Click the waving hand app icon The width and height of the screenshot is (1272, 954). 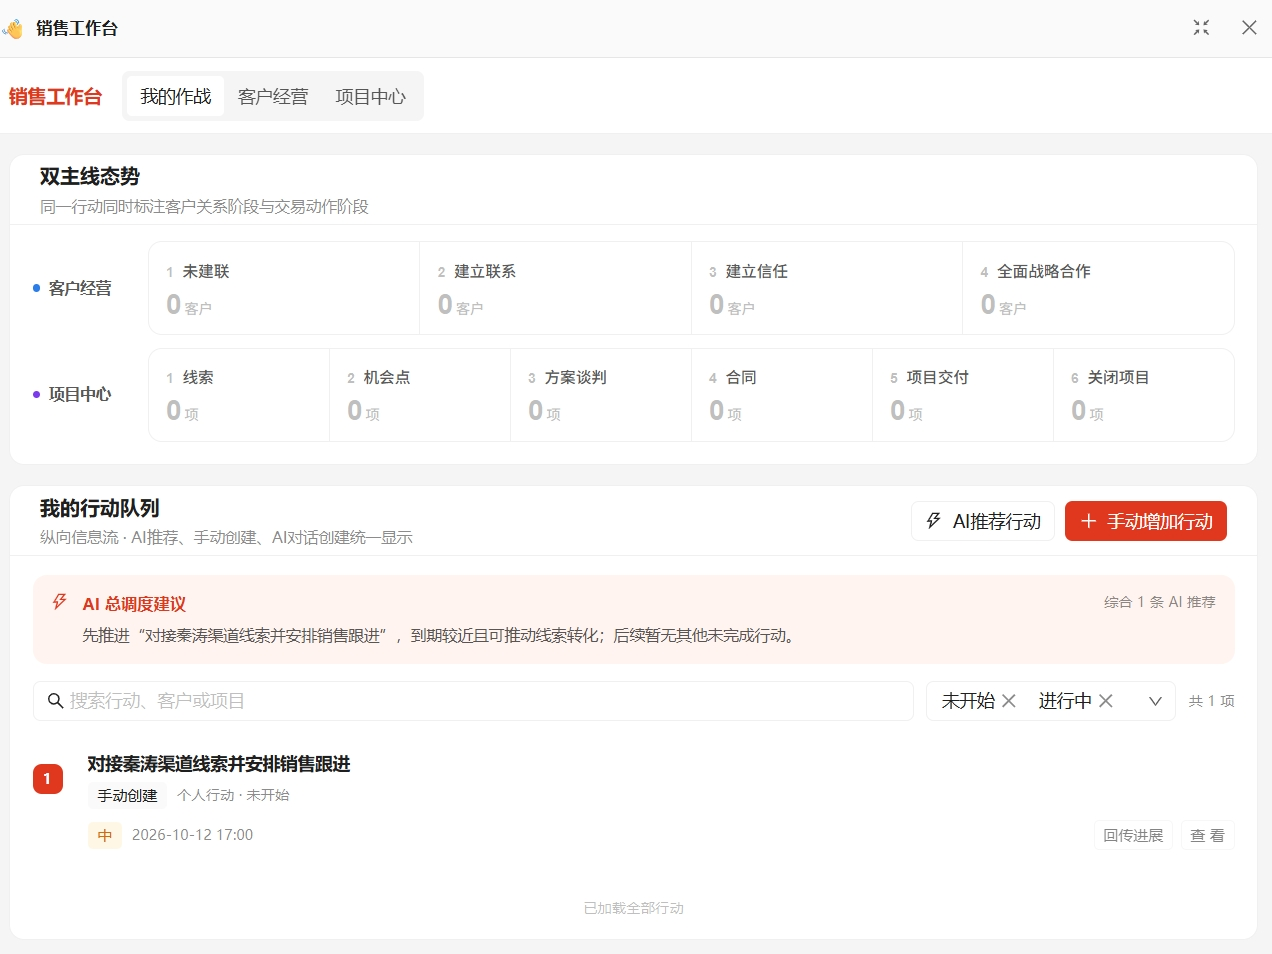point(13,29)
